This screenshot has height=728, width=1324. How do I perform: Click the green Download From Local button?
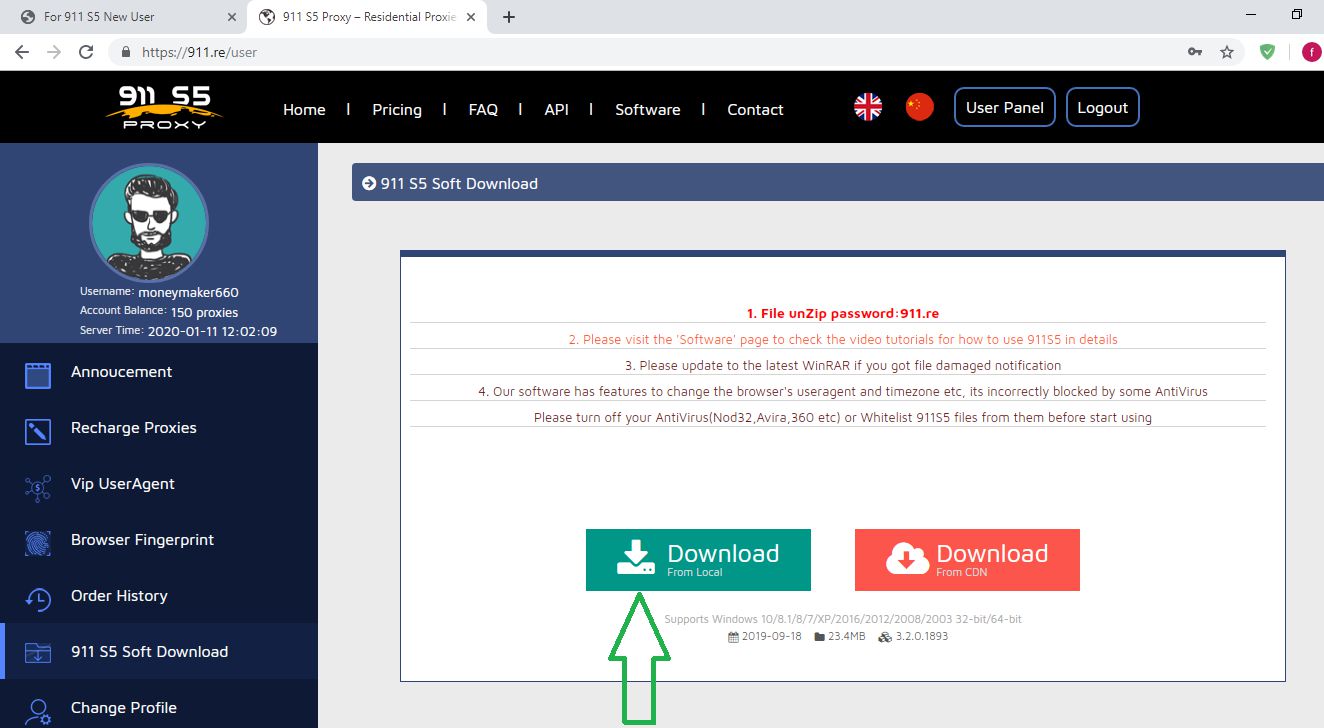(698, 560)
